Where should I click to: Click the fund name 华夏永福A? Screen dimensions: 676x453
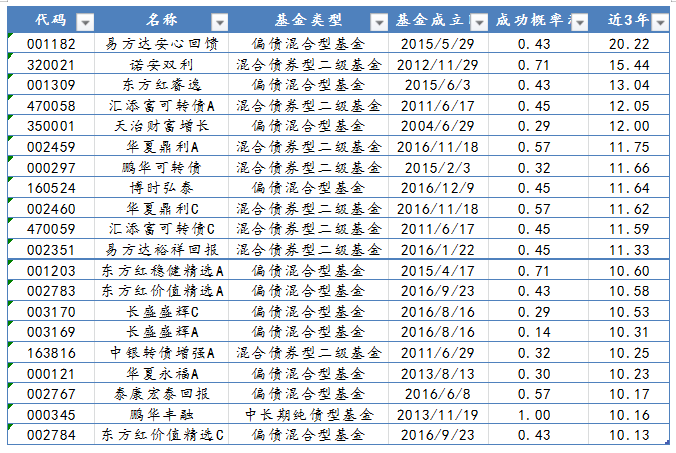click(162, 373)
